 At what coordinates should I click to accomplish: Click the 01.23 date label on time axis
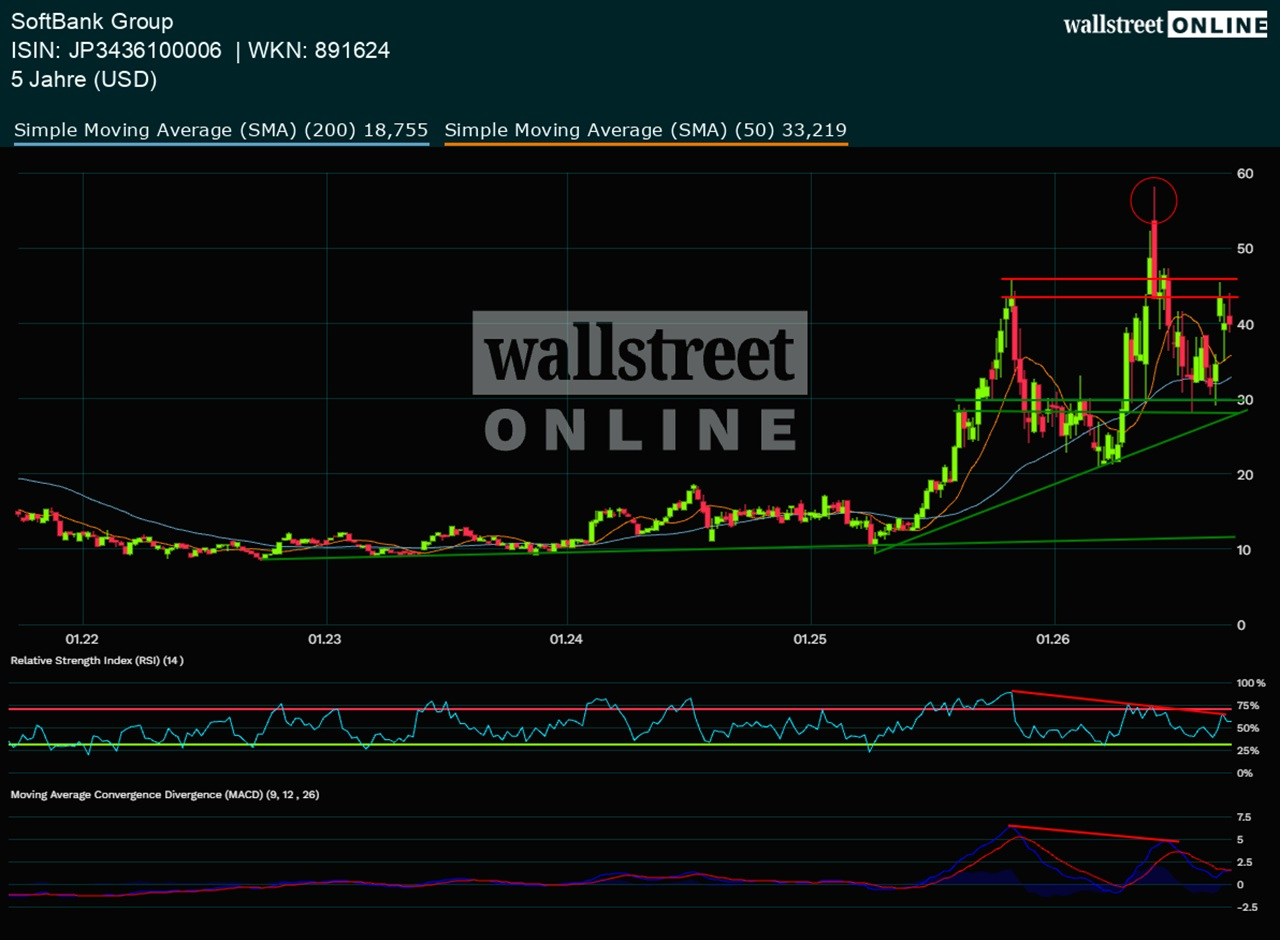pos(326,638)
